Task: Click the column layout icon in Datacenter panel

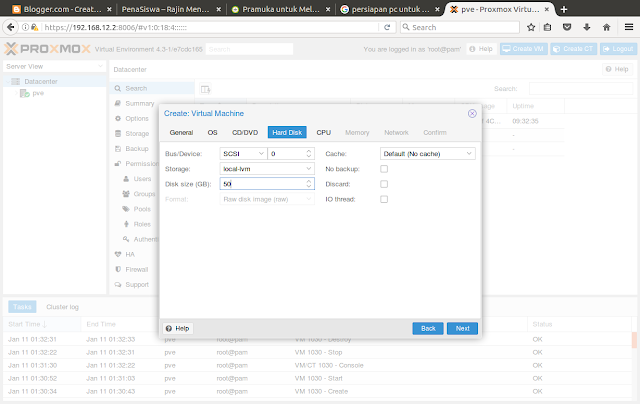Action: pos(205,89)
